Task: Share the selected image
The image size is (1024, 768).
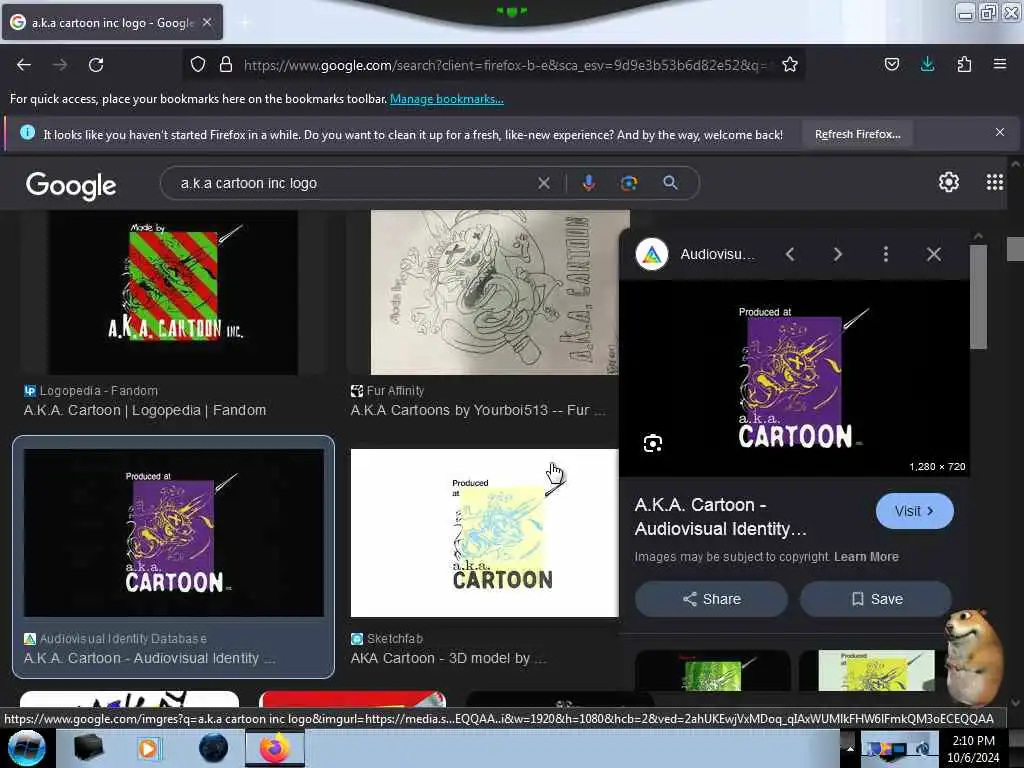Action: pyautogui.click(x=711, y=599)
